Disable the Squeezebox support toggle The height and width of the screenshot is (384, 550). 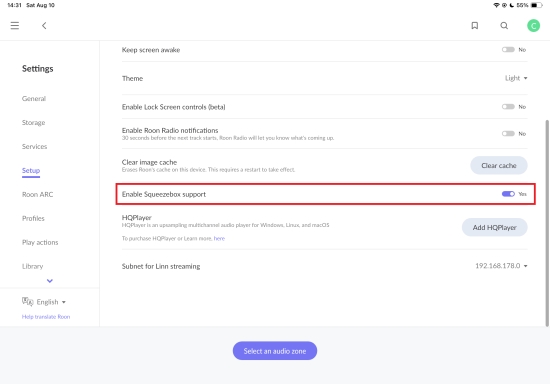[x=508, y=194]
